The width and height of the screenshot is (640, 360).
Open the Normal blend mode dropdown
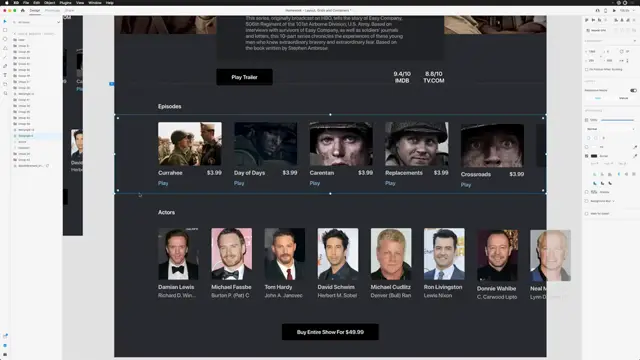click(x=610, y=129)
